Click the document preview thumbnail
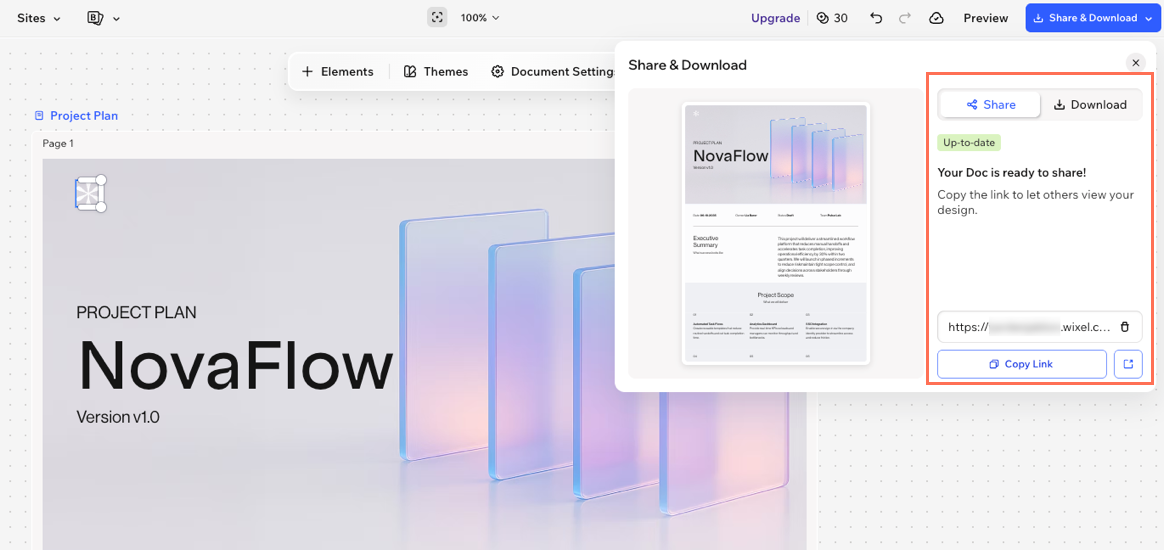Screen dimensions: 1164x550 click(776, 234)
